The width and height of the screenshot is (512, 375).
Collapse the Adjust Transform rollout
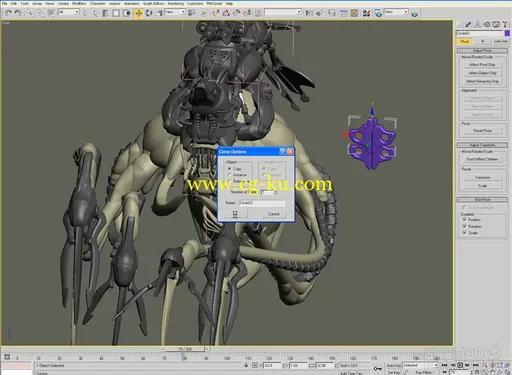tap(482, 145)
